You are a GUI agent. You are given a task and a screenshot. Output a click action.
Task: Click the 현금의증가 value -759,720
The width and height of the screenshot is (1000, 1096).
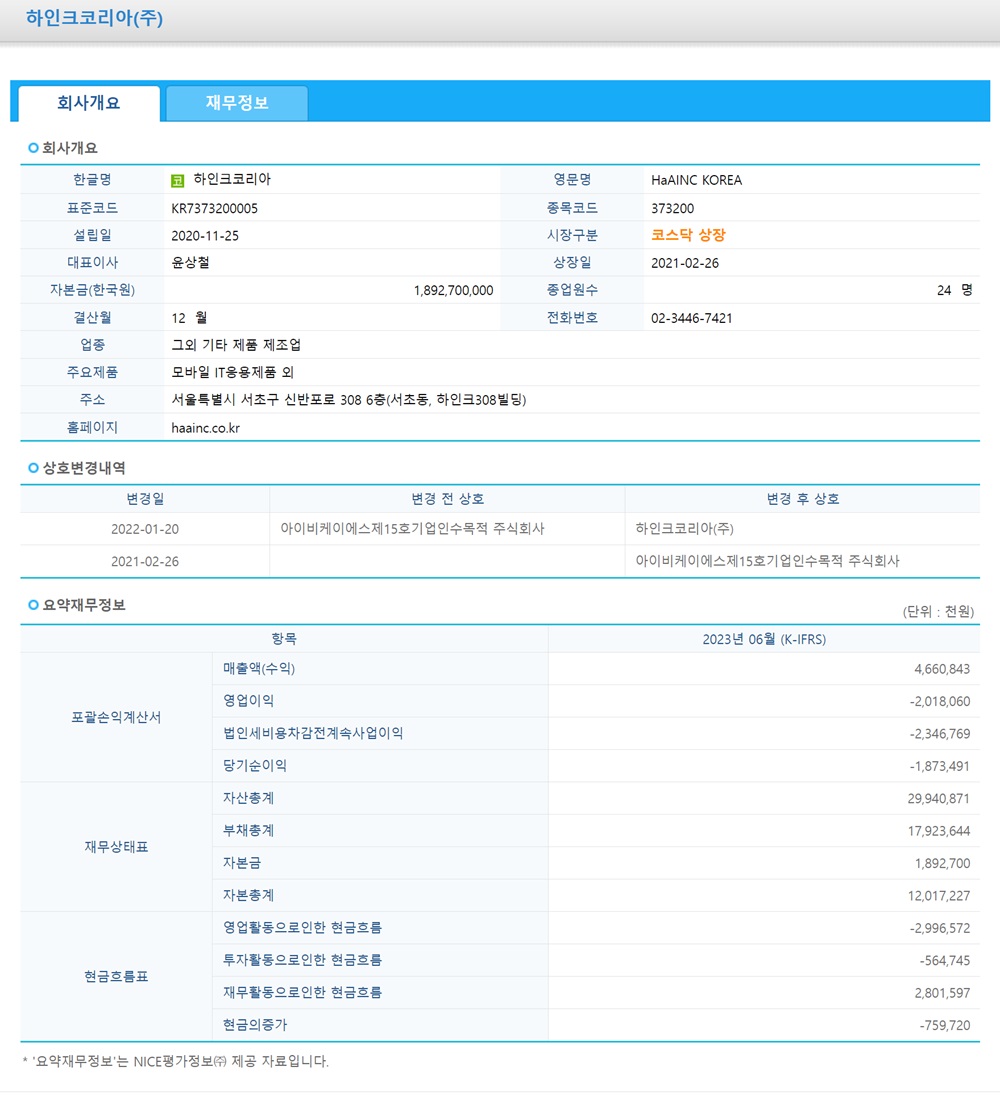point(945,1025)
